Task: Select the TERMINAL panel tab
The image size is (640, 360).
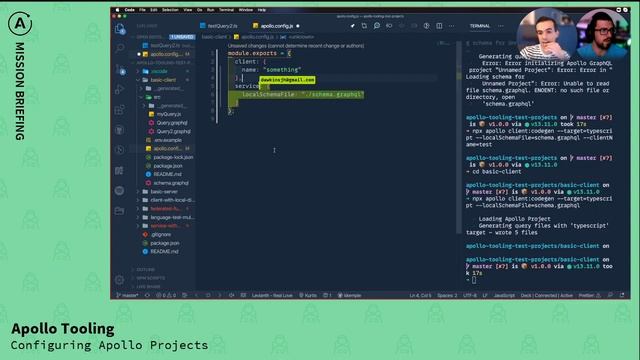Action: 480,26
